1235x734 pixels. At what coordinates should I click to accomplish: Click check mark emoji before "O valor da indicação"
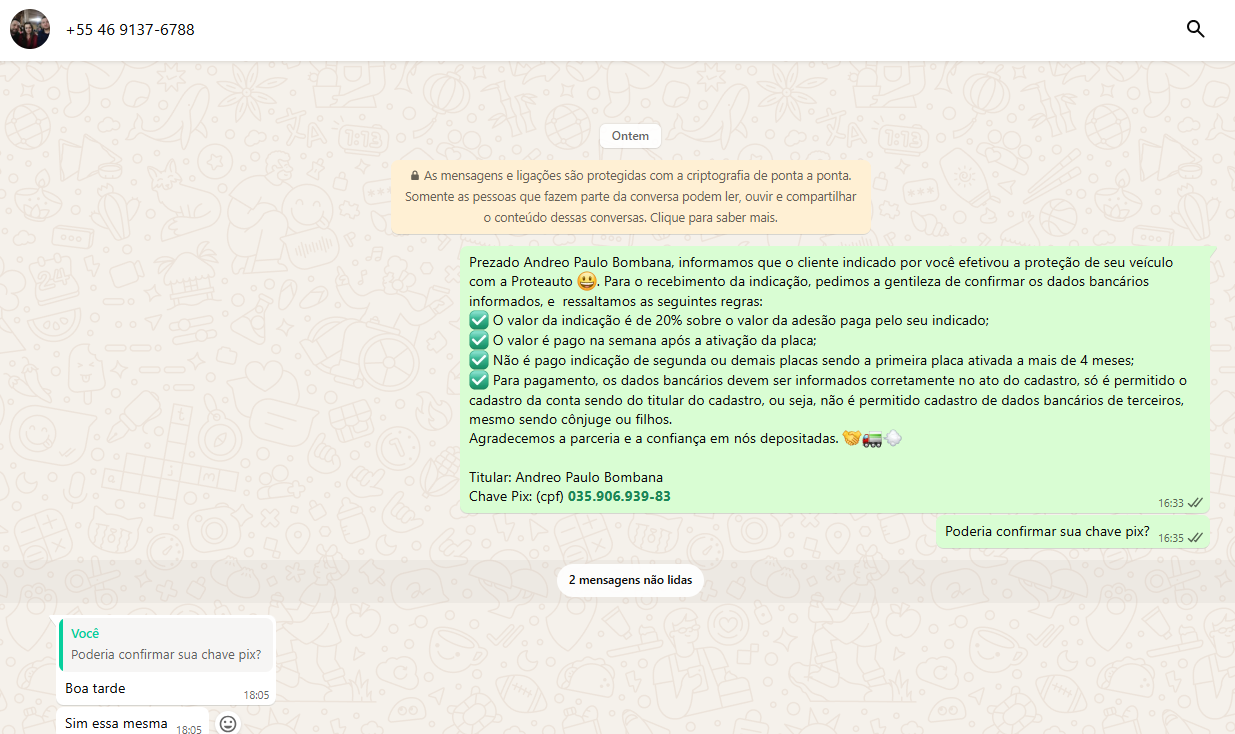(479, 320)
